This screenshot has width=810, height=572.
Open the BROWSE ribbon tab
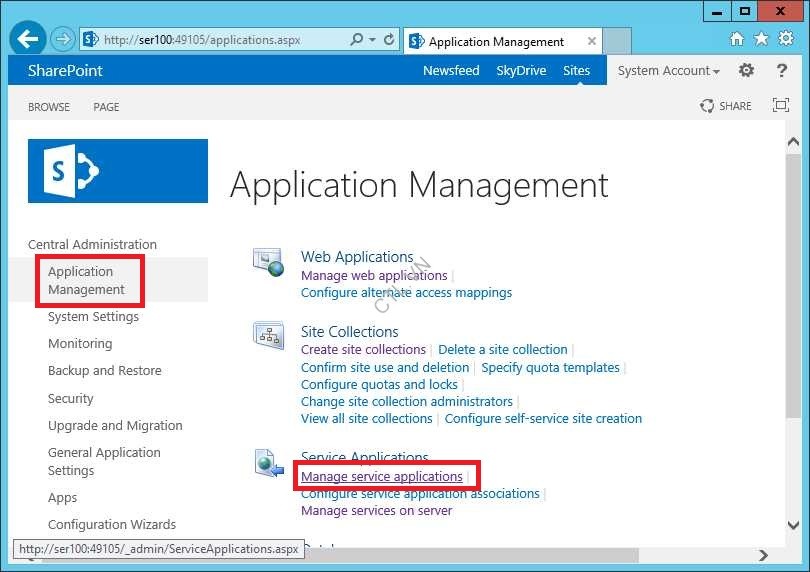coord(49,107)
